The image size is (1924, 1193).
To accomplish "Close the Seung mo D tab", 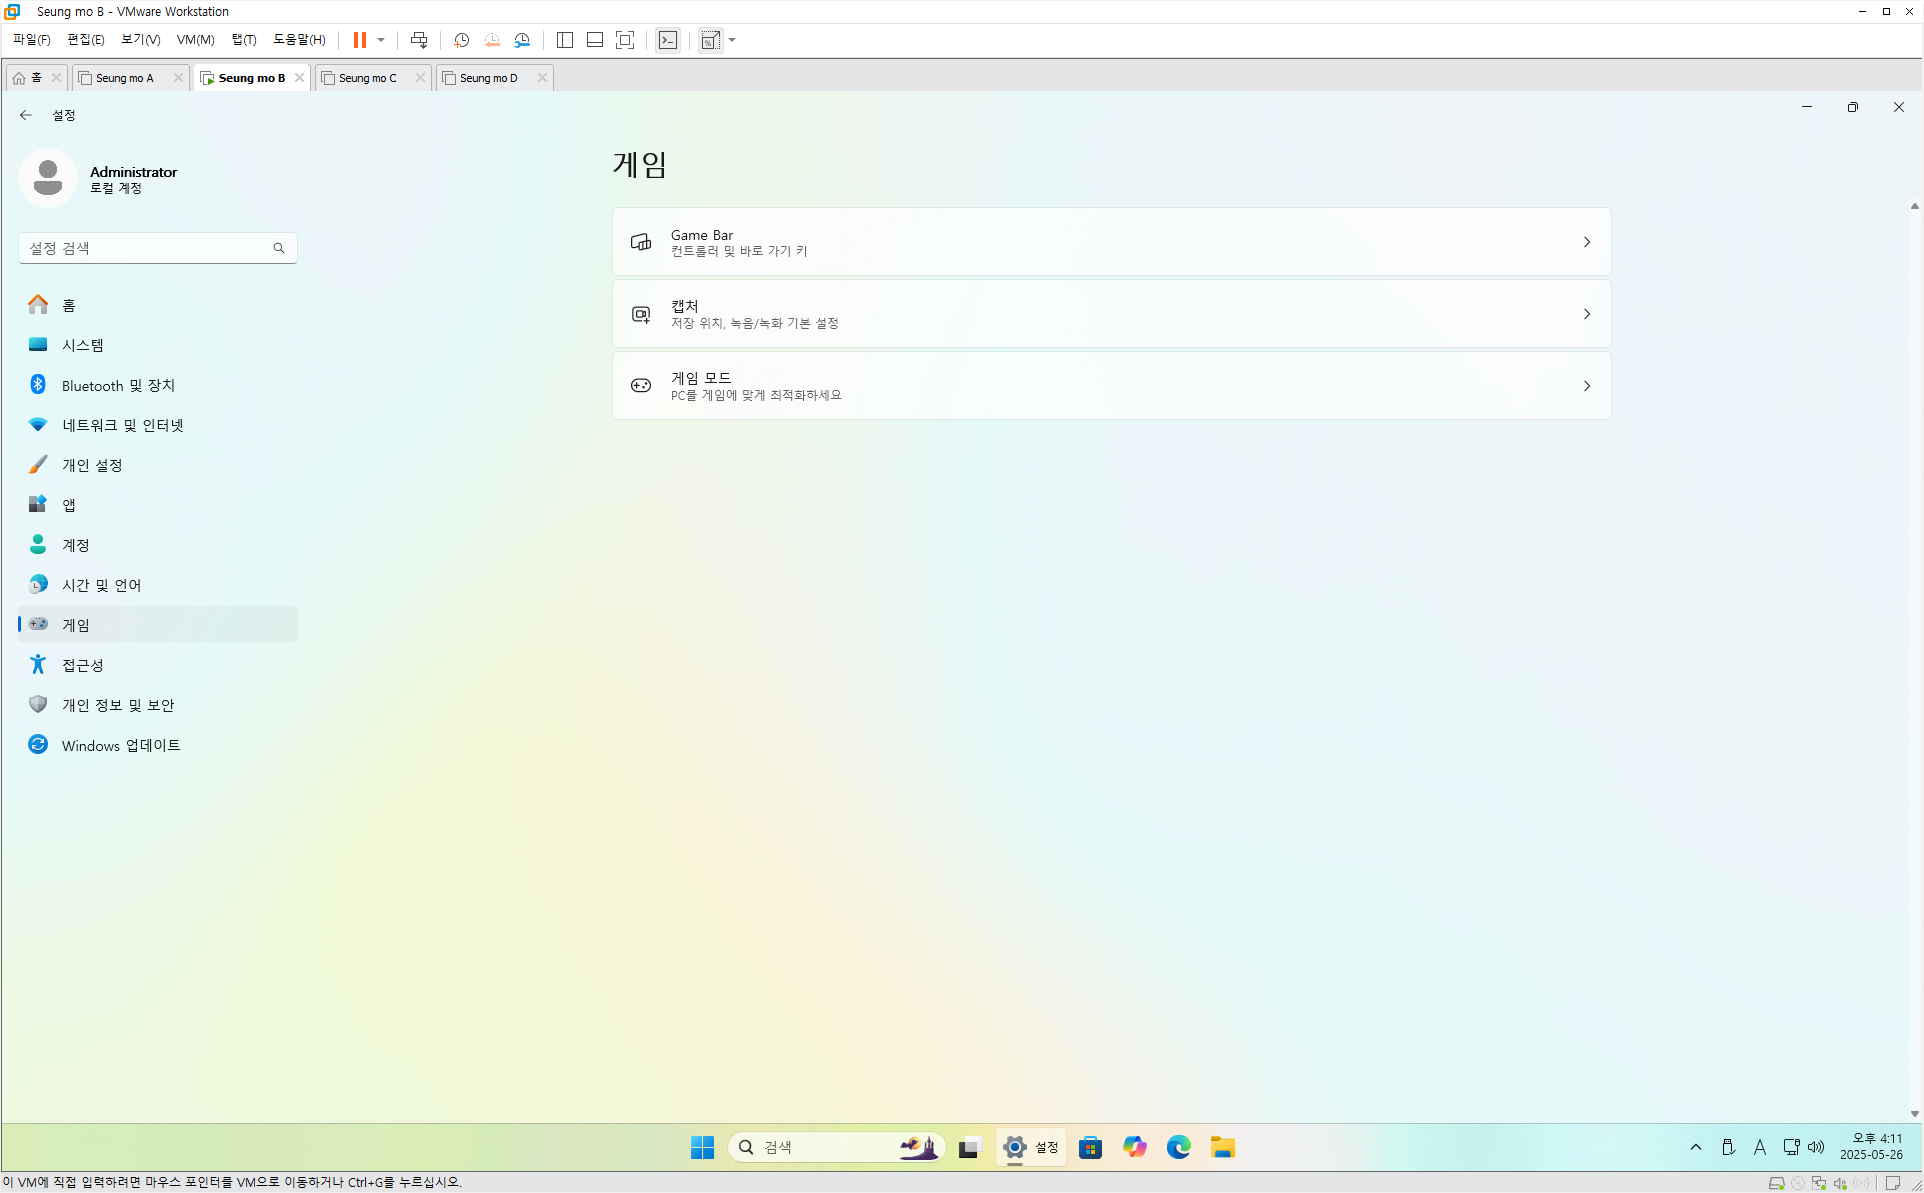I will [x=542, y=78].
